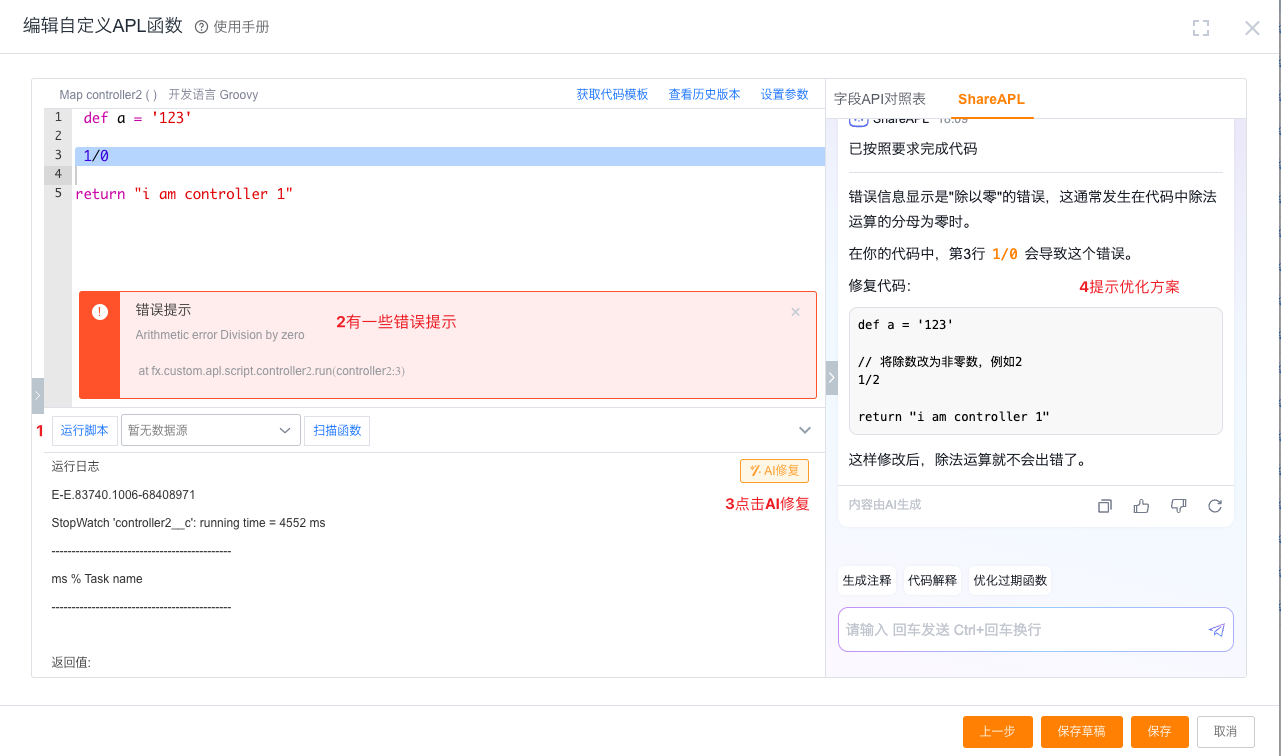
Task: Switch to the 字段API对照表 tab
Action: click(880, 99)
